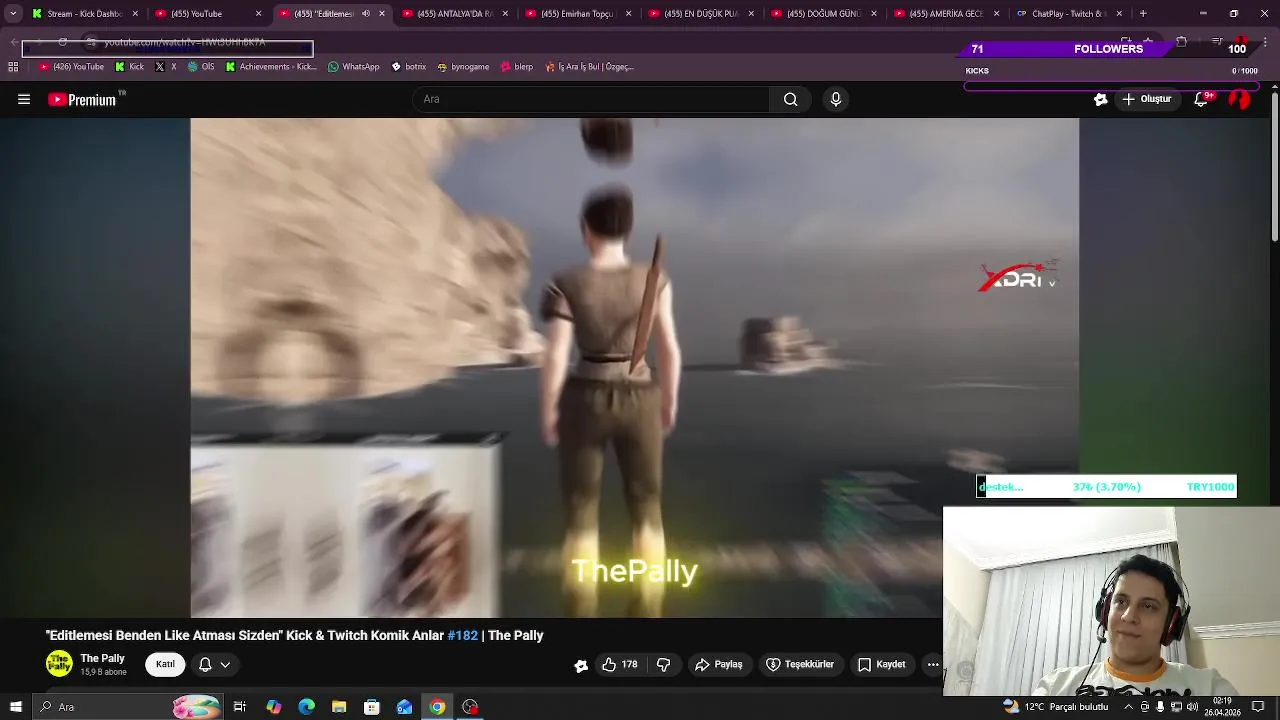Image resolution: width=1280 pixels, height=720 pixels.
Task: Open The Pally channel name link
Action: pos(102,658)
